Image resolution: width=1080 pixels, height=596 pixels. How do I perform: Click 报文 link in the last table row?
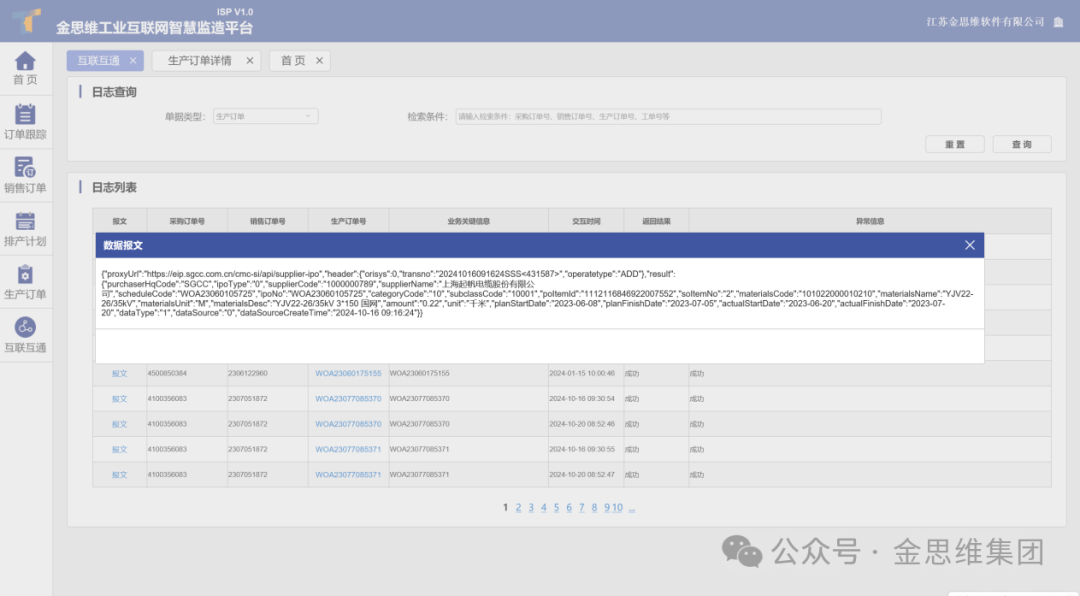(120, 475)
